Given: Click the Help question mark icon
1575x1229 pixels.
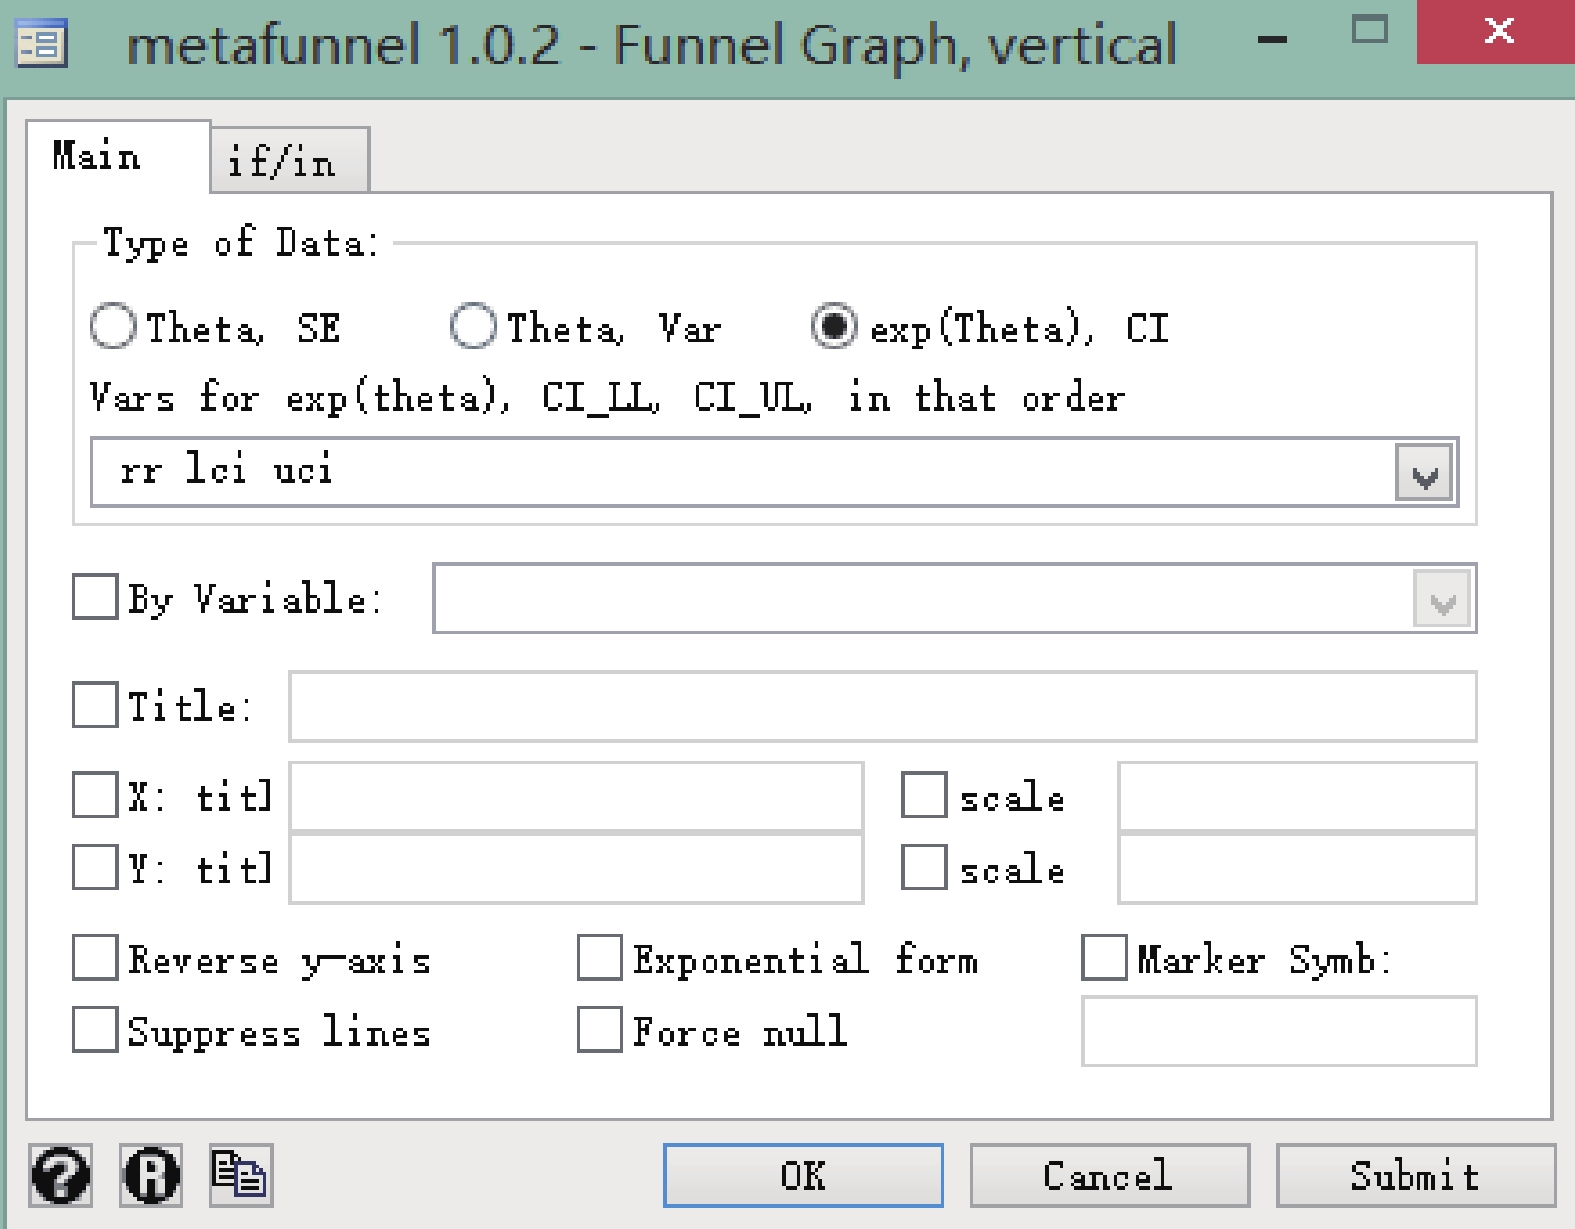Looking at the screenshot, I should tap(61, 1175).
